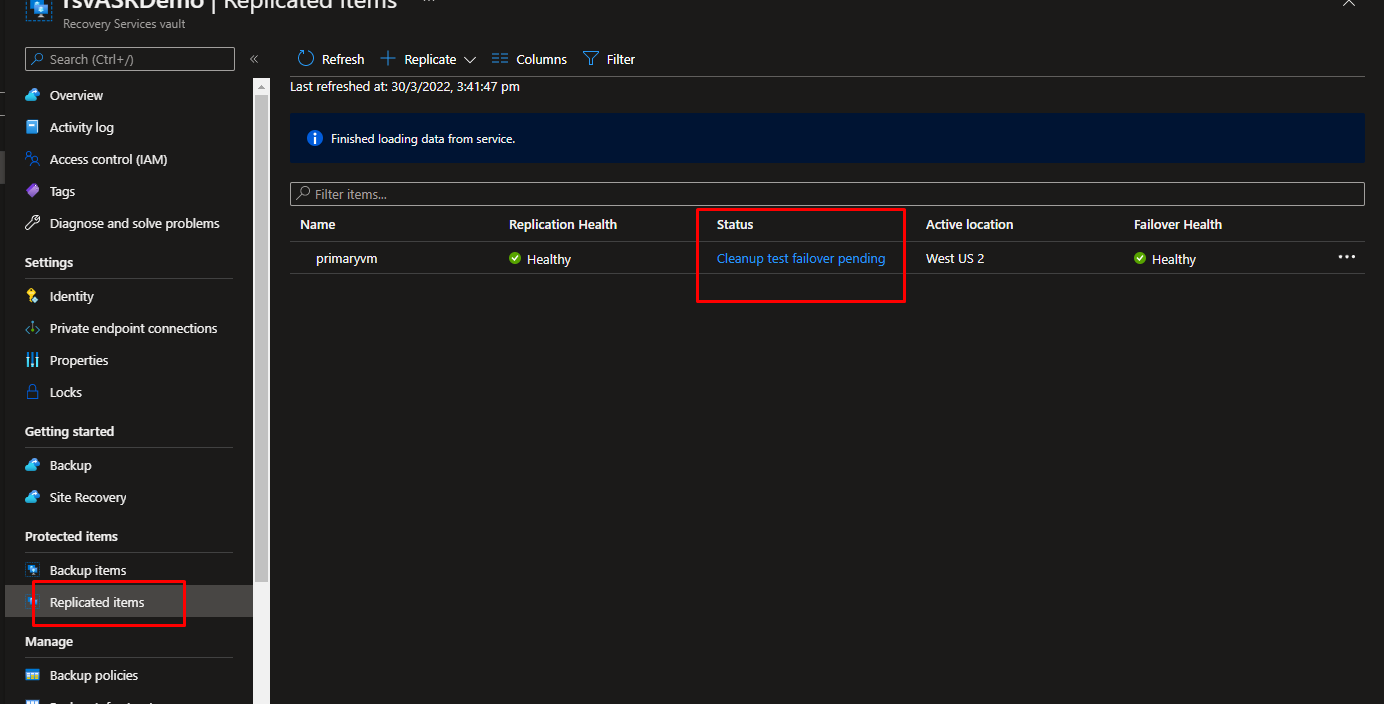The width and height of the screenshot is (1384, 704).
Task: Select Diagnose and solve problems
Action: point(33,223)
